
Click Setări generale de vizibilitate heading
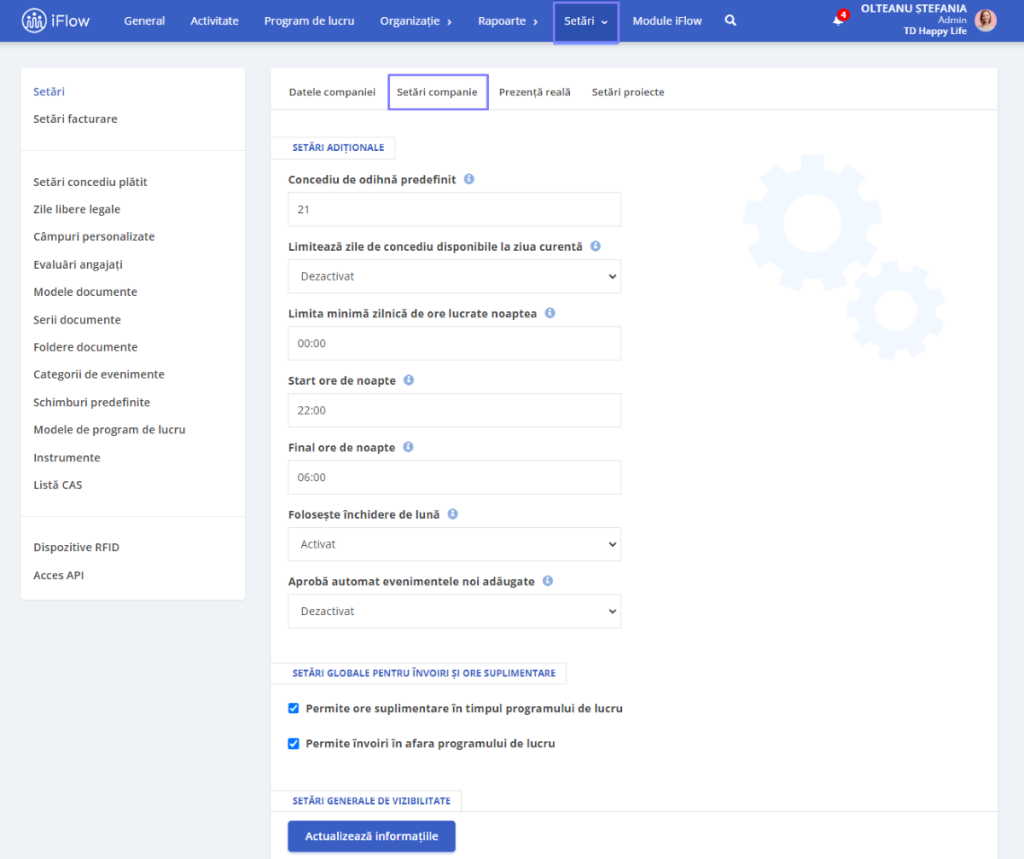(x=371, y=801)
